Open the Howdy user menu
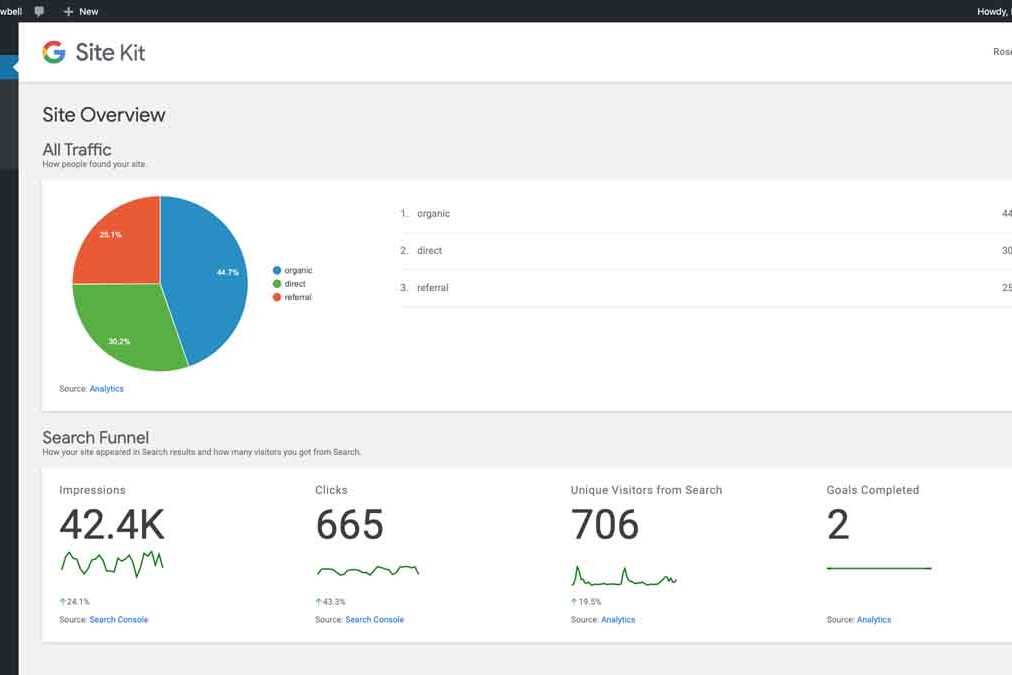Image resolution: width=1012 pixels, height=675 pixels. click(993, 11)
